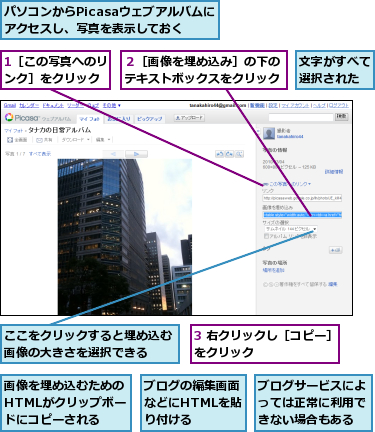This screenshot has height=432, width=375.
Task: Open the ダウンロード dropdown
Action: click(76, 140)
